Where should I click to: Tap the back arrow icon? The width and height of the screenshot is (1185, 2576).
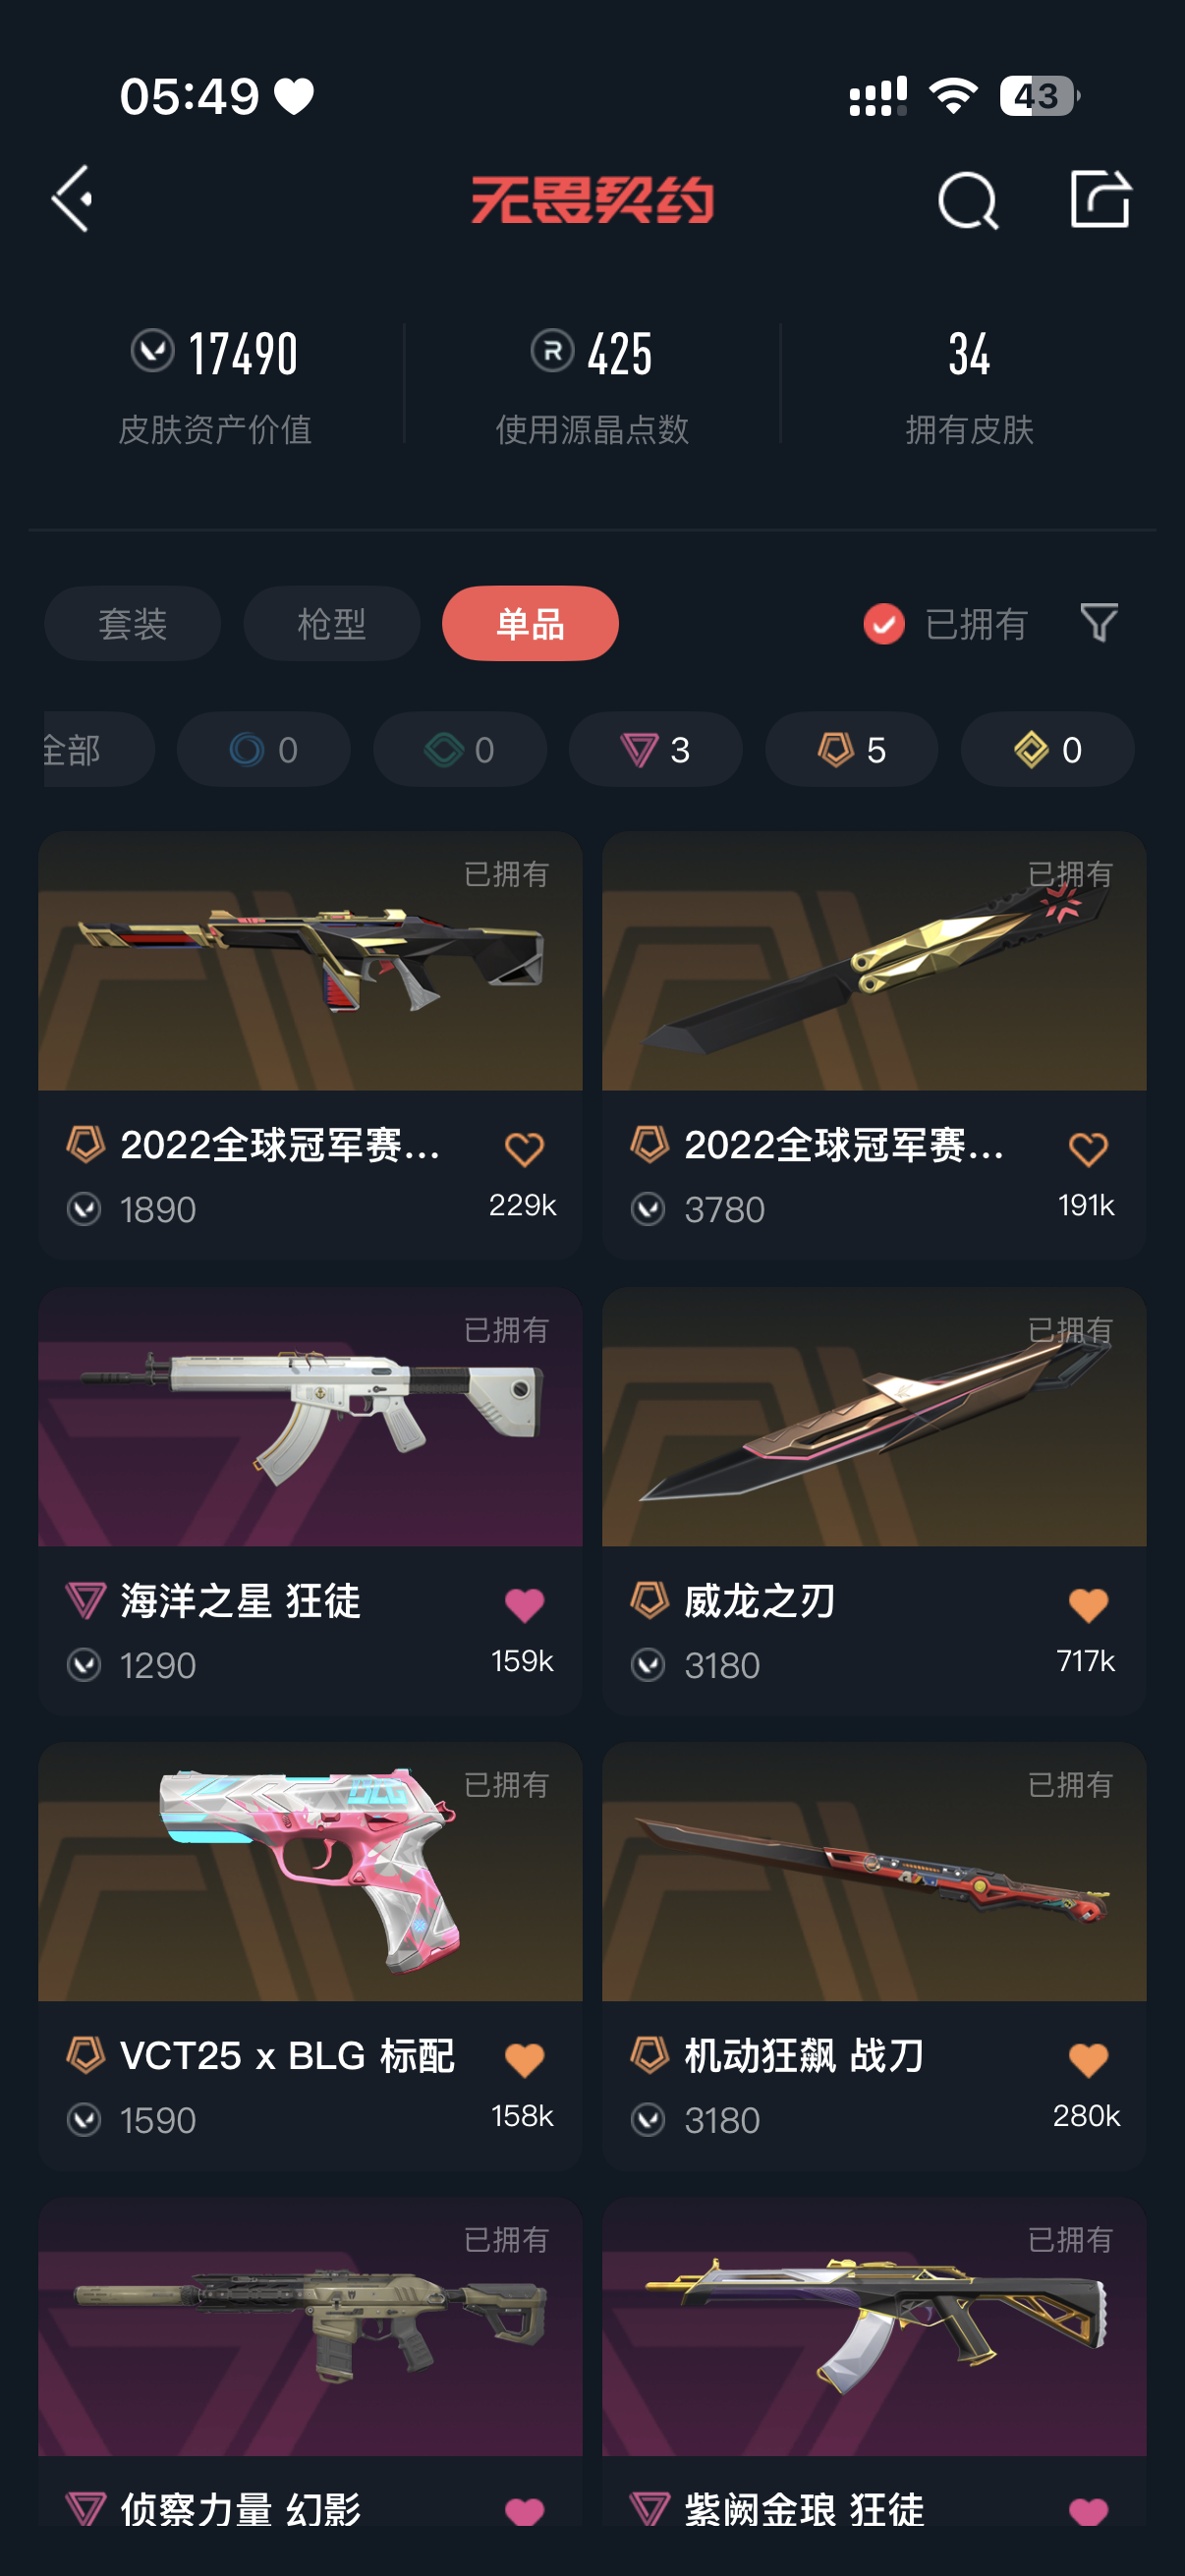[72, 199]
